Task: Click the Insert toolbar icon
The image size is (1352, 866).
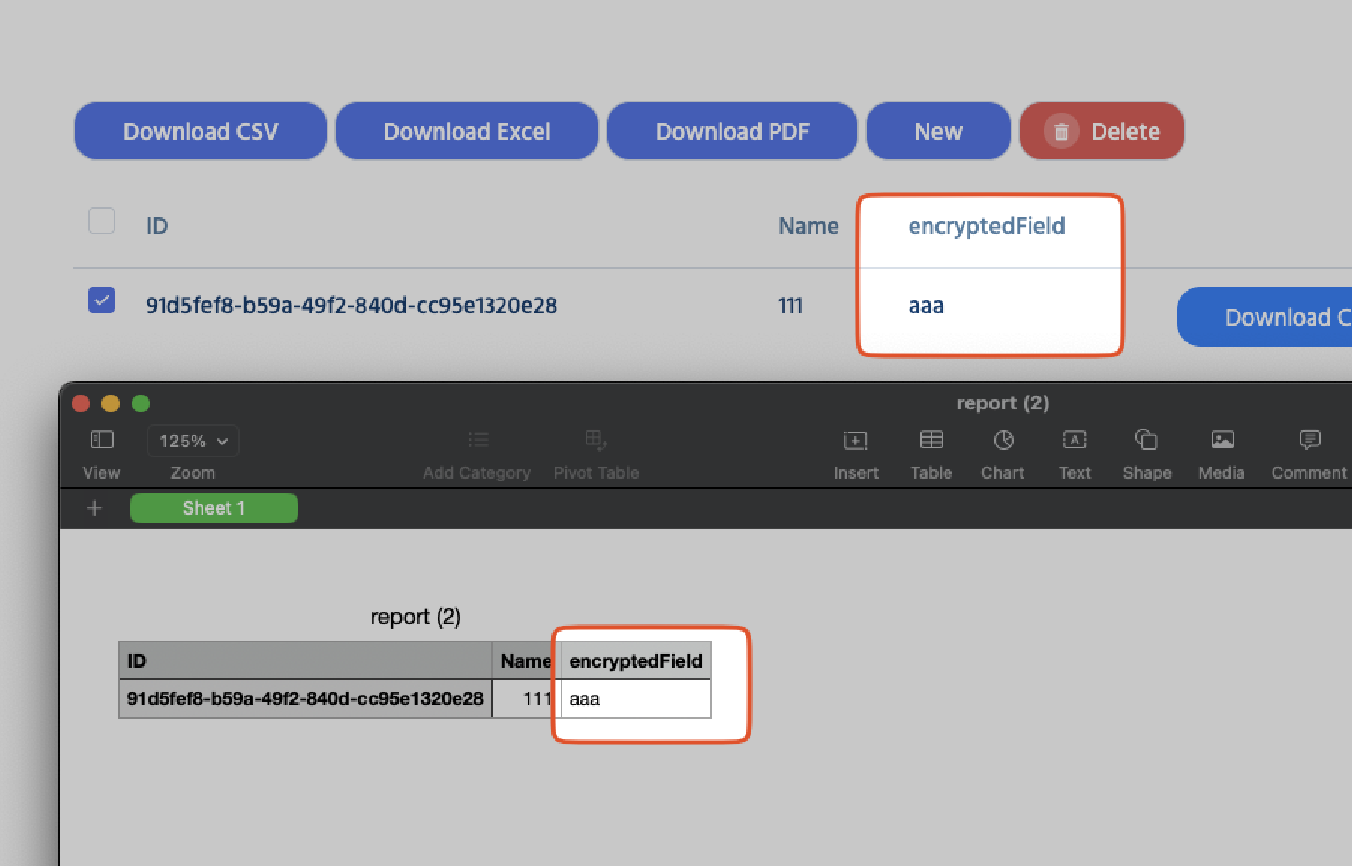Action: coord(856,440)
